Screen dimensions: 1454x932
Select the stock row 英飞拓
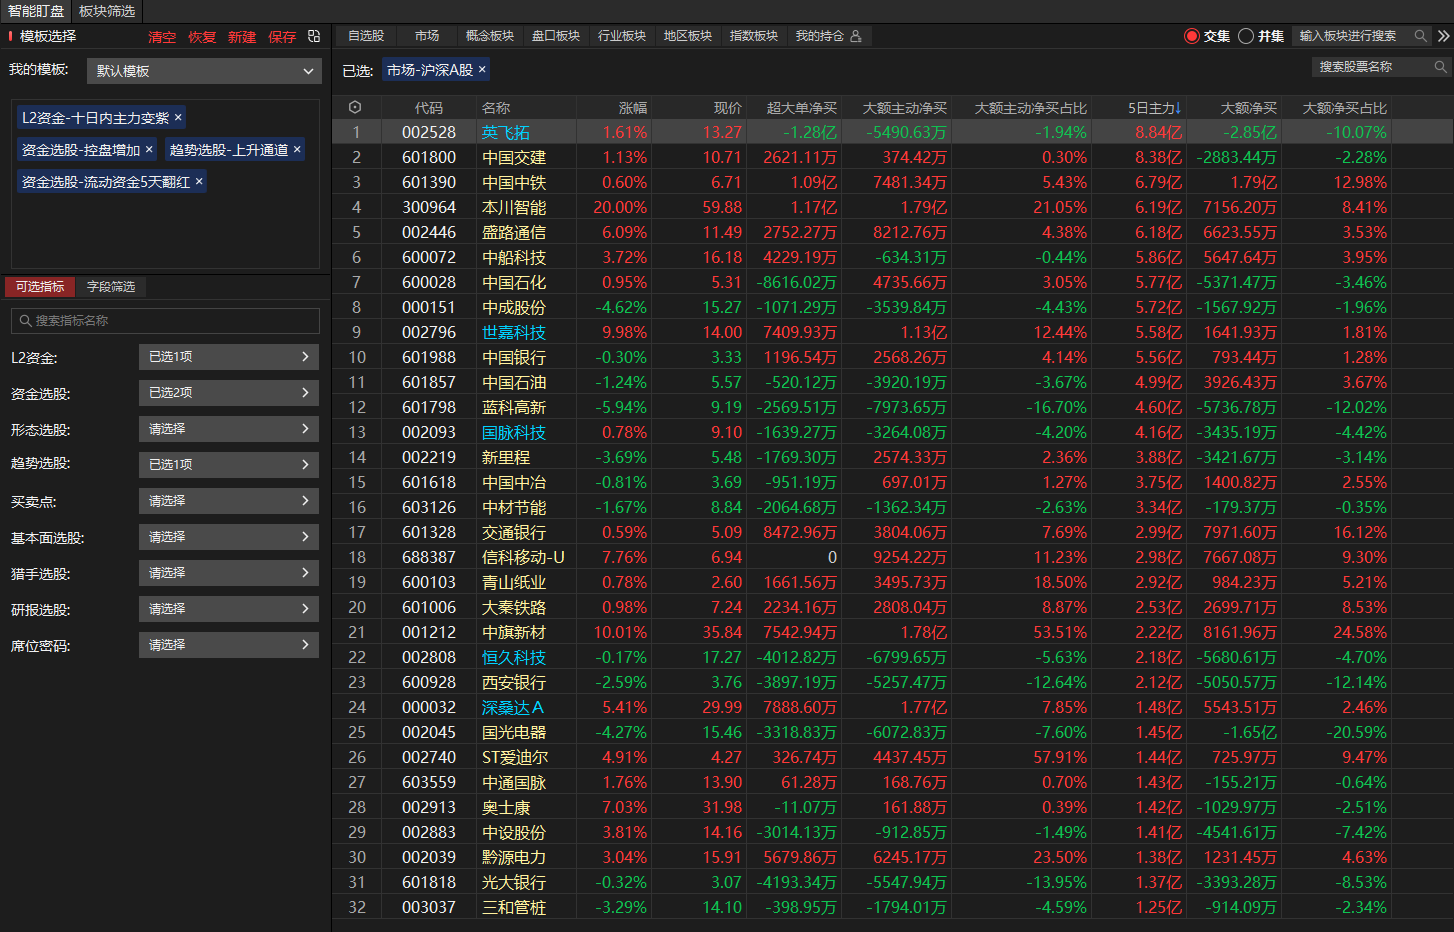point(892,132)
